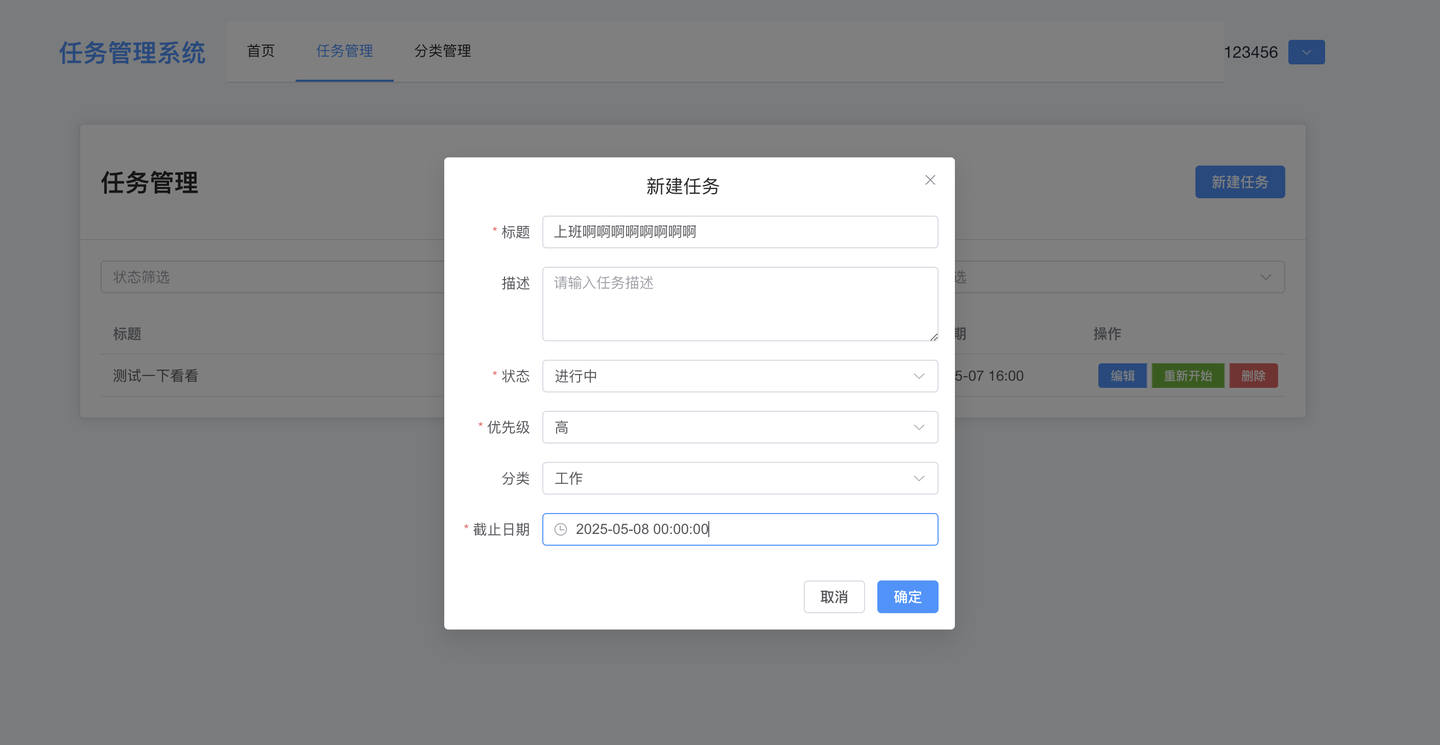Open the 状态 dropdown showing 进行中

[740, 376]
